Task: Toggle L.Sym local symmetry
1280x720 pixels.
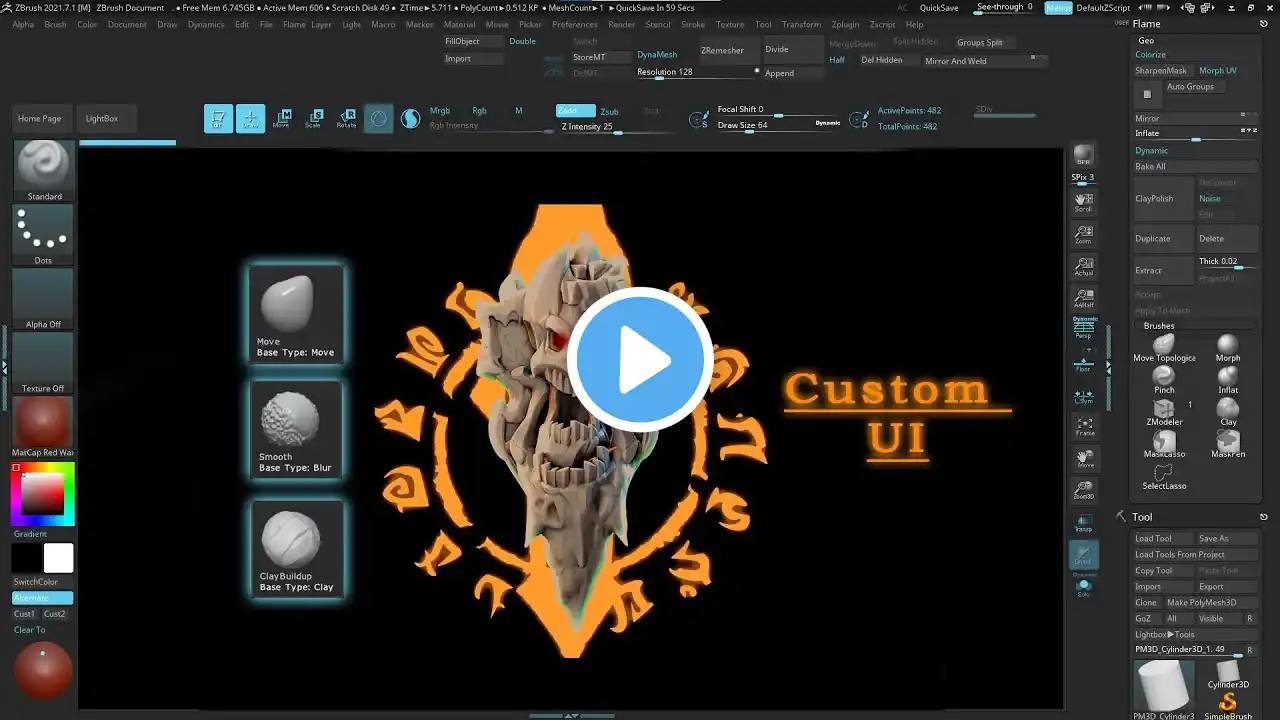Action: click(1083, 395)
